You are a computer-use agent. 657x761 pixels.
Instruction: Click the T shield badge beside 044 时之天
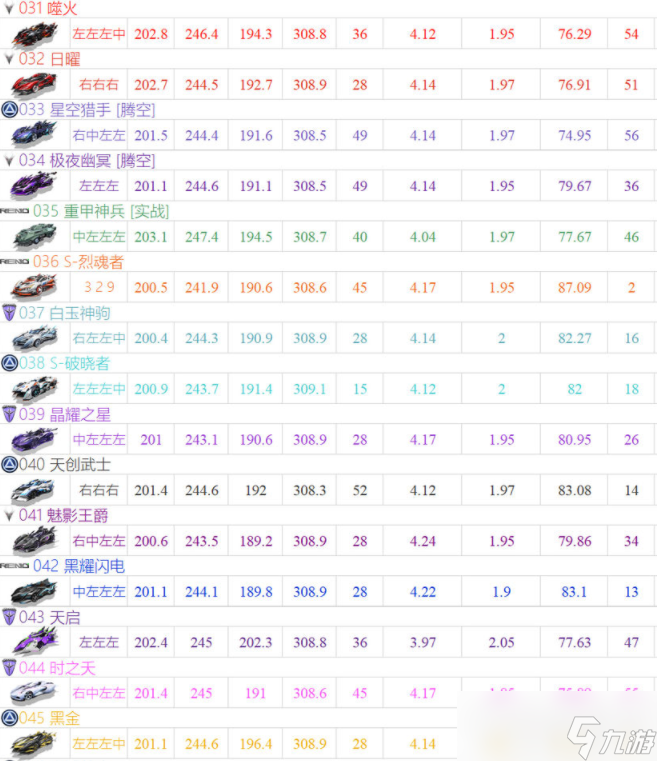9,667
